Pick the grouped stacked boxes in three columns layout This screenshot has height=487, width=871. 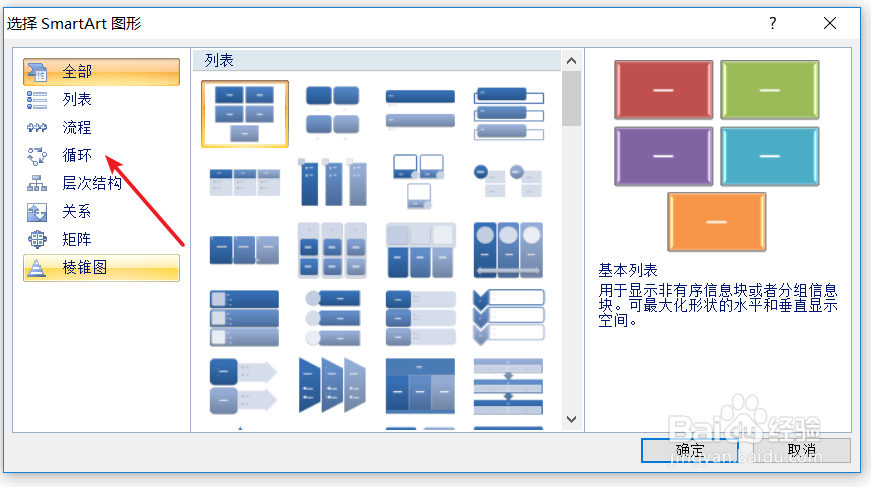click(332, 250)
